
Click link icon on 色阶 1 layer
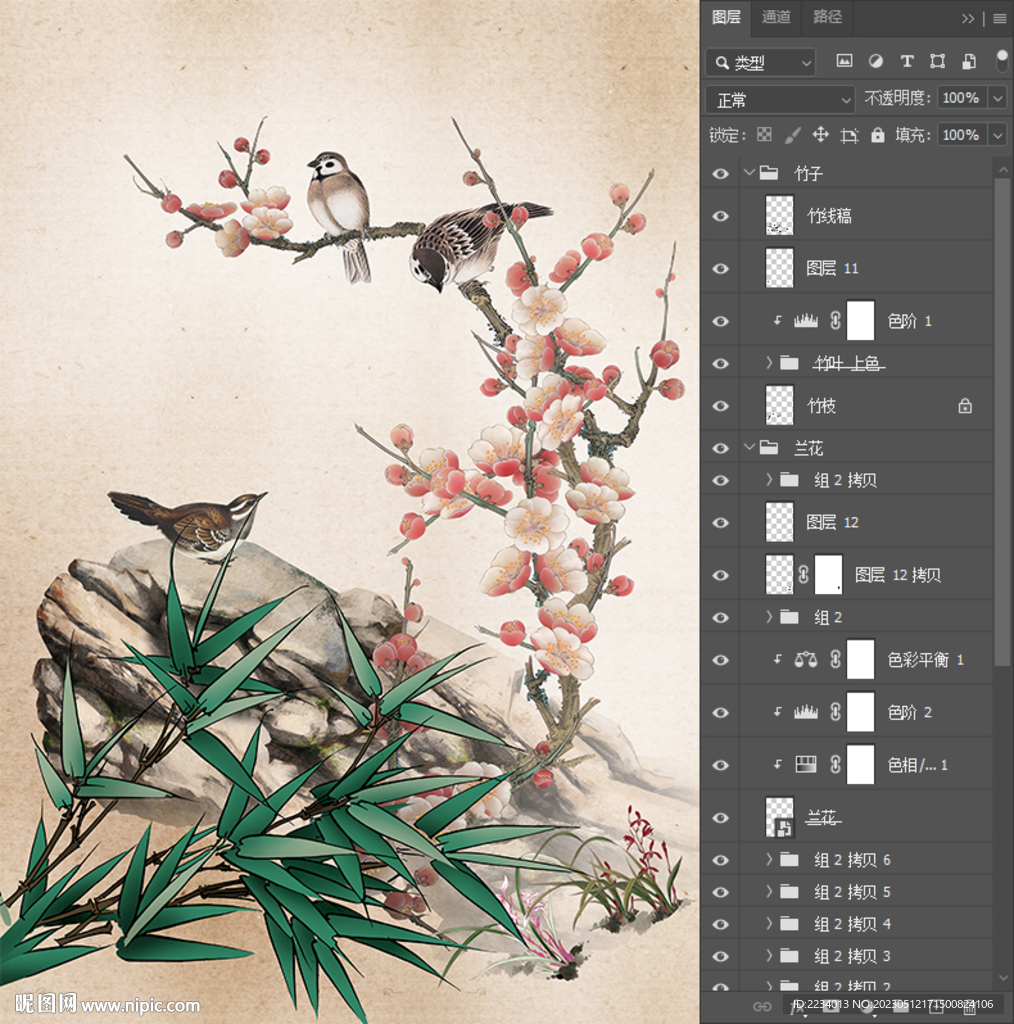[x=835, y=321]
